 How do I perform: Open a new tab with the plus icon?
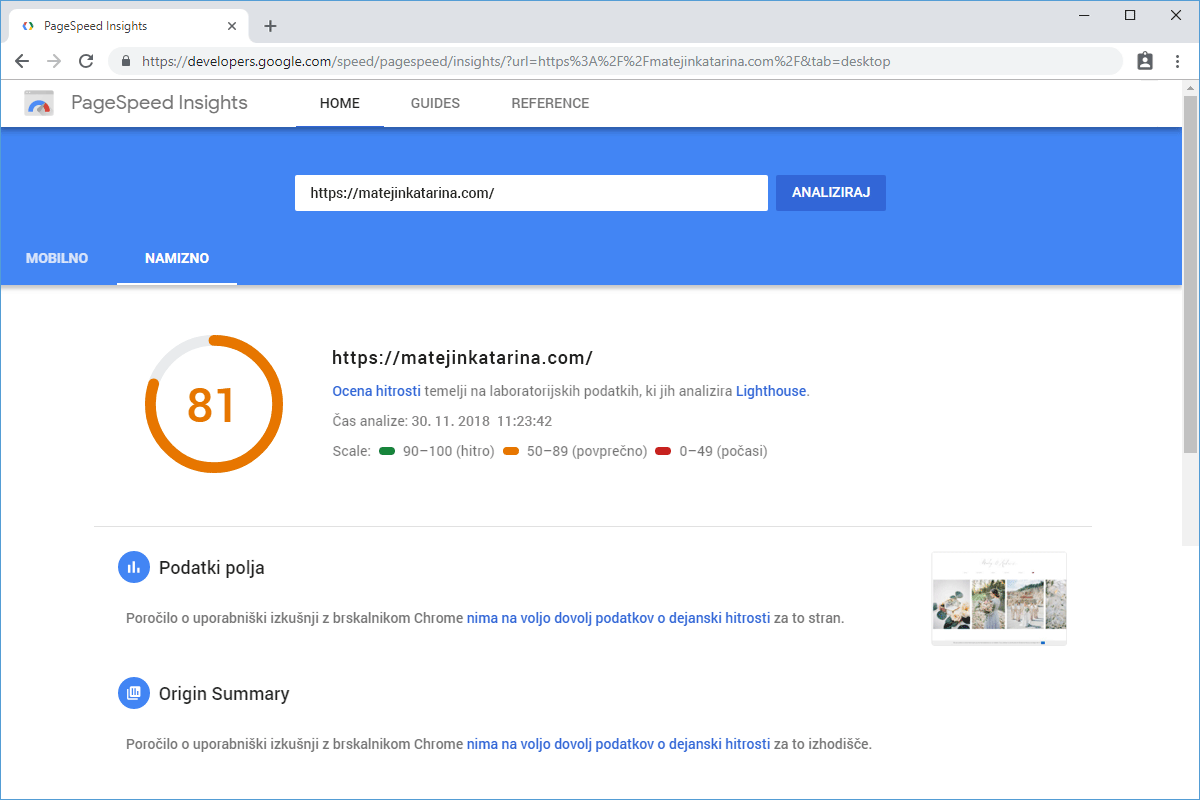[270, 26]
